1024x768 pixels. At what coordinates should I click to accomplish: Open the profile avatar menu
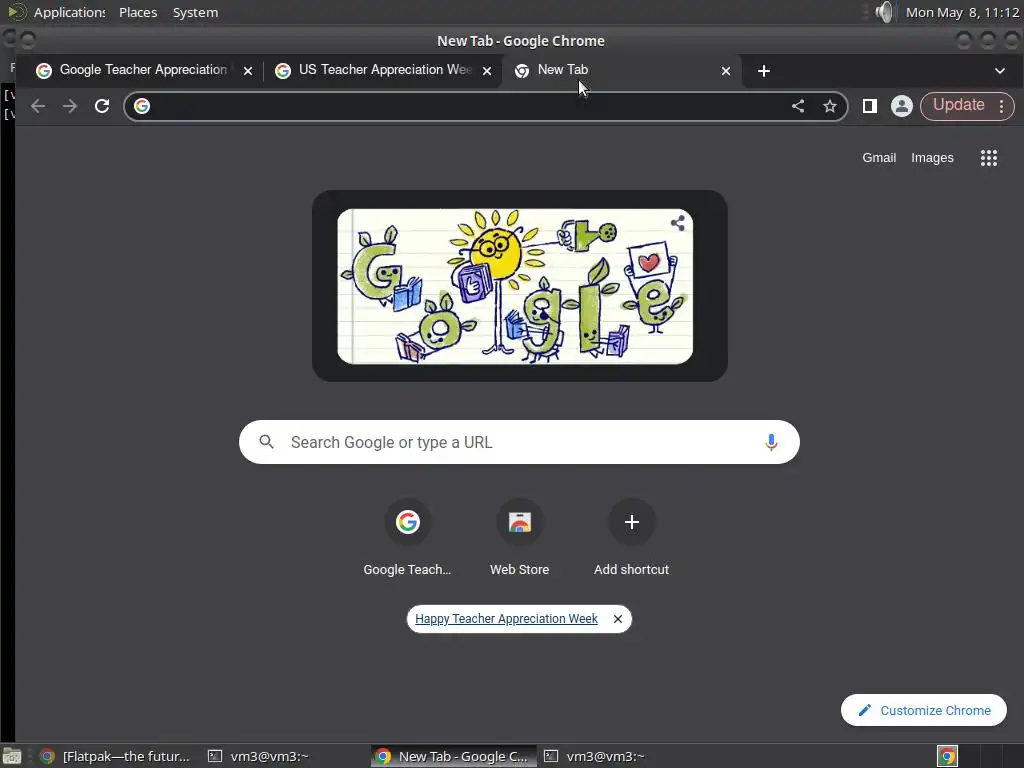click(x=901, y=106)
